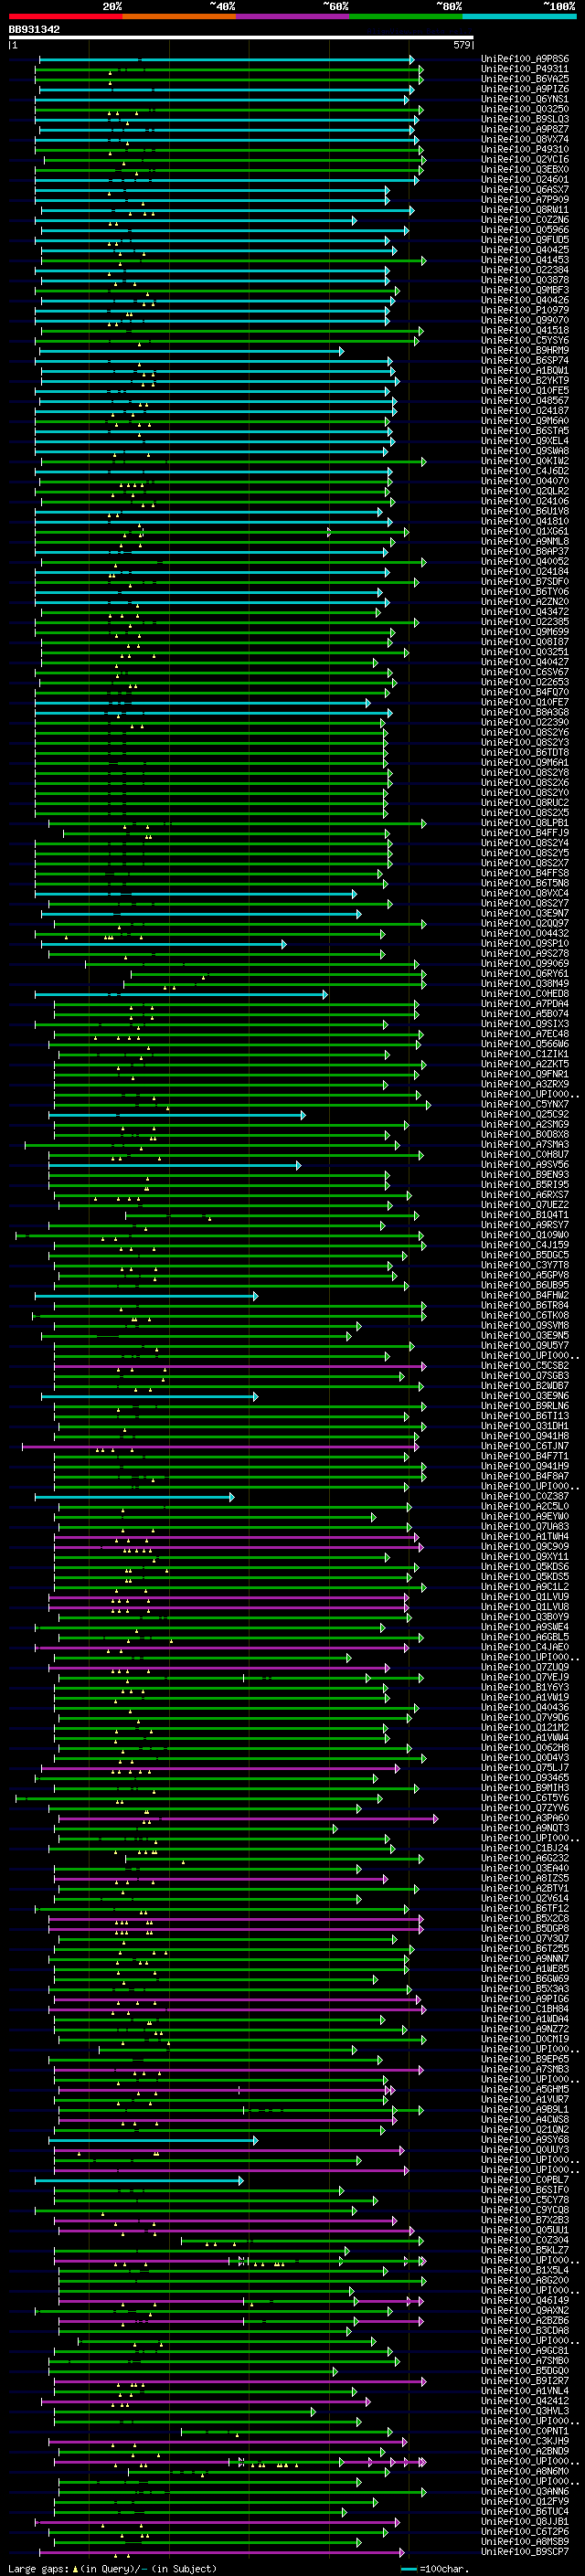Pick the UniRef100_C5YSY6 hit name
The height and width of the screenshot is (2576, 585).
pyautogui.click(x=525, y=340)
